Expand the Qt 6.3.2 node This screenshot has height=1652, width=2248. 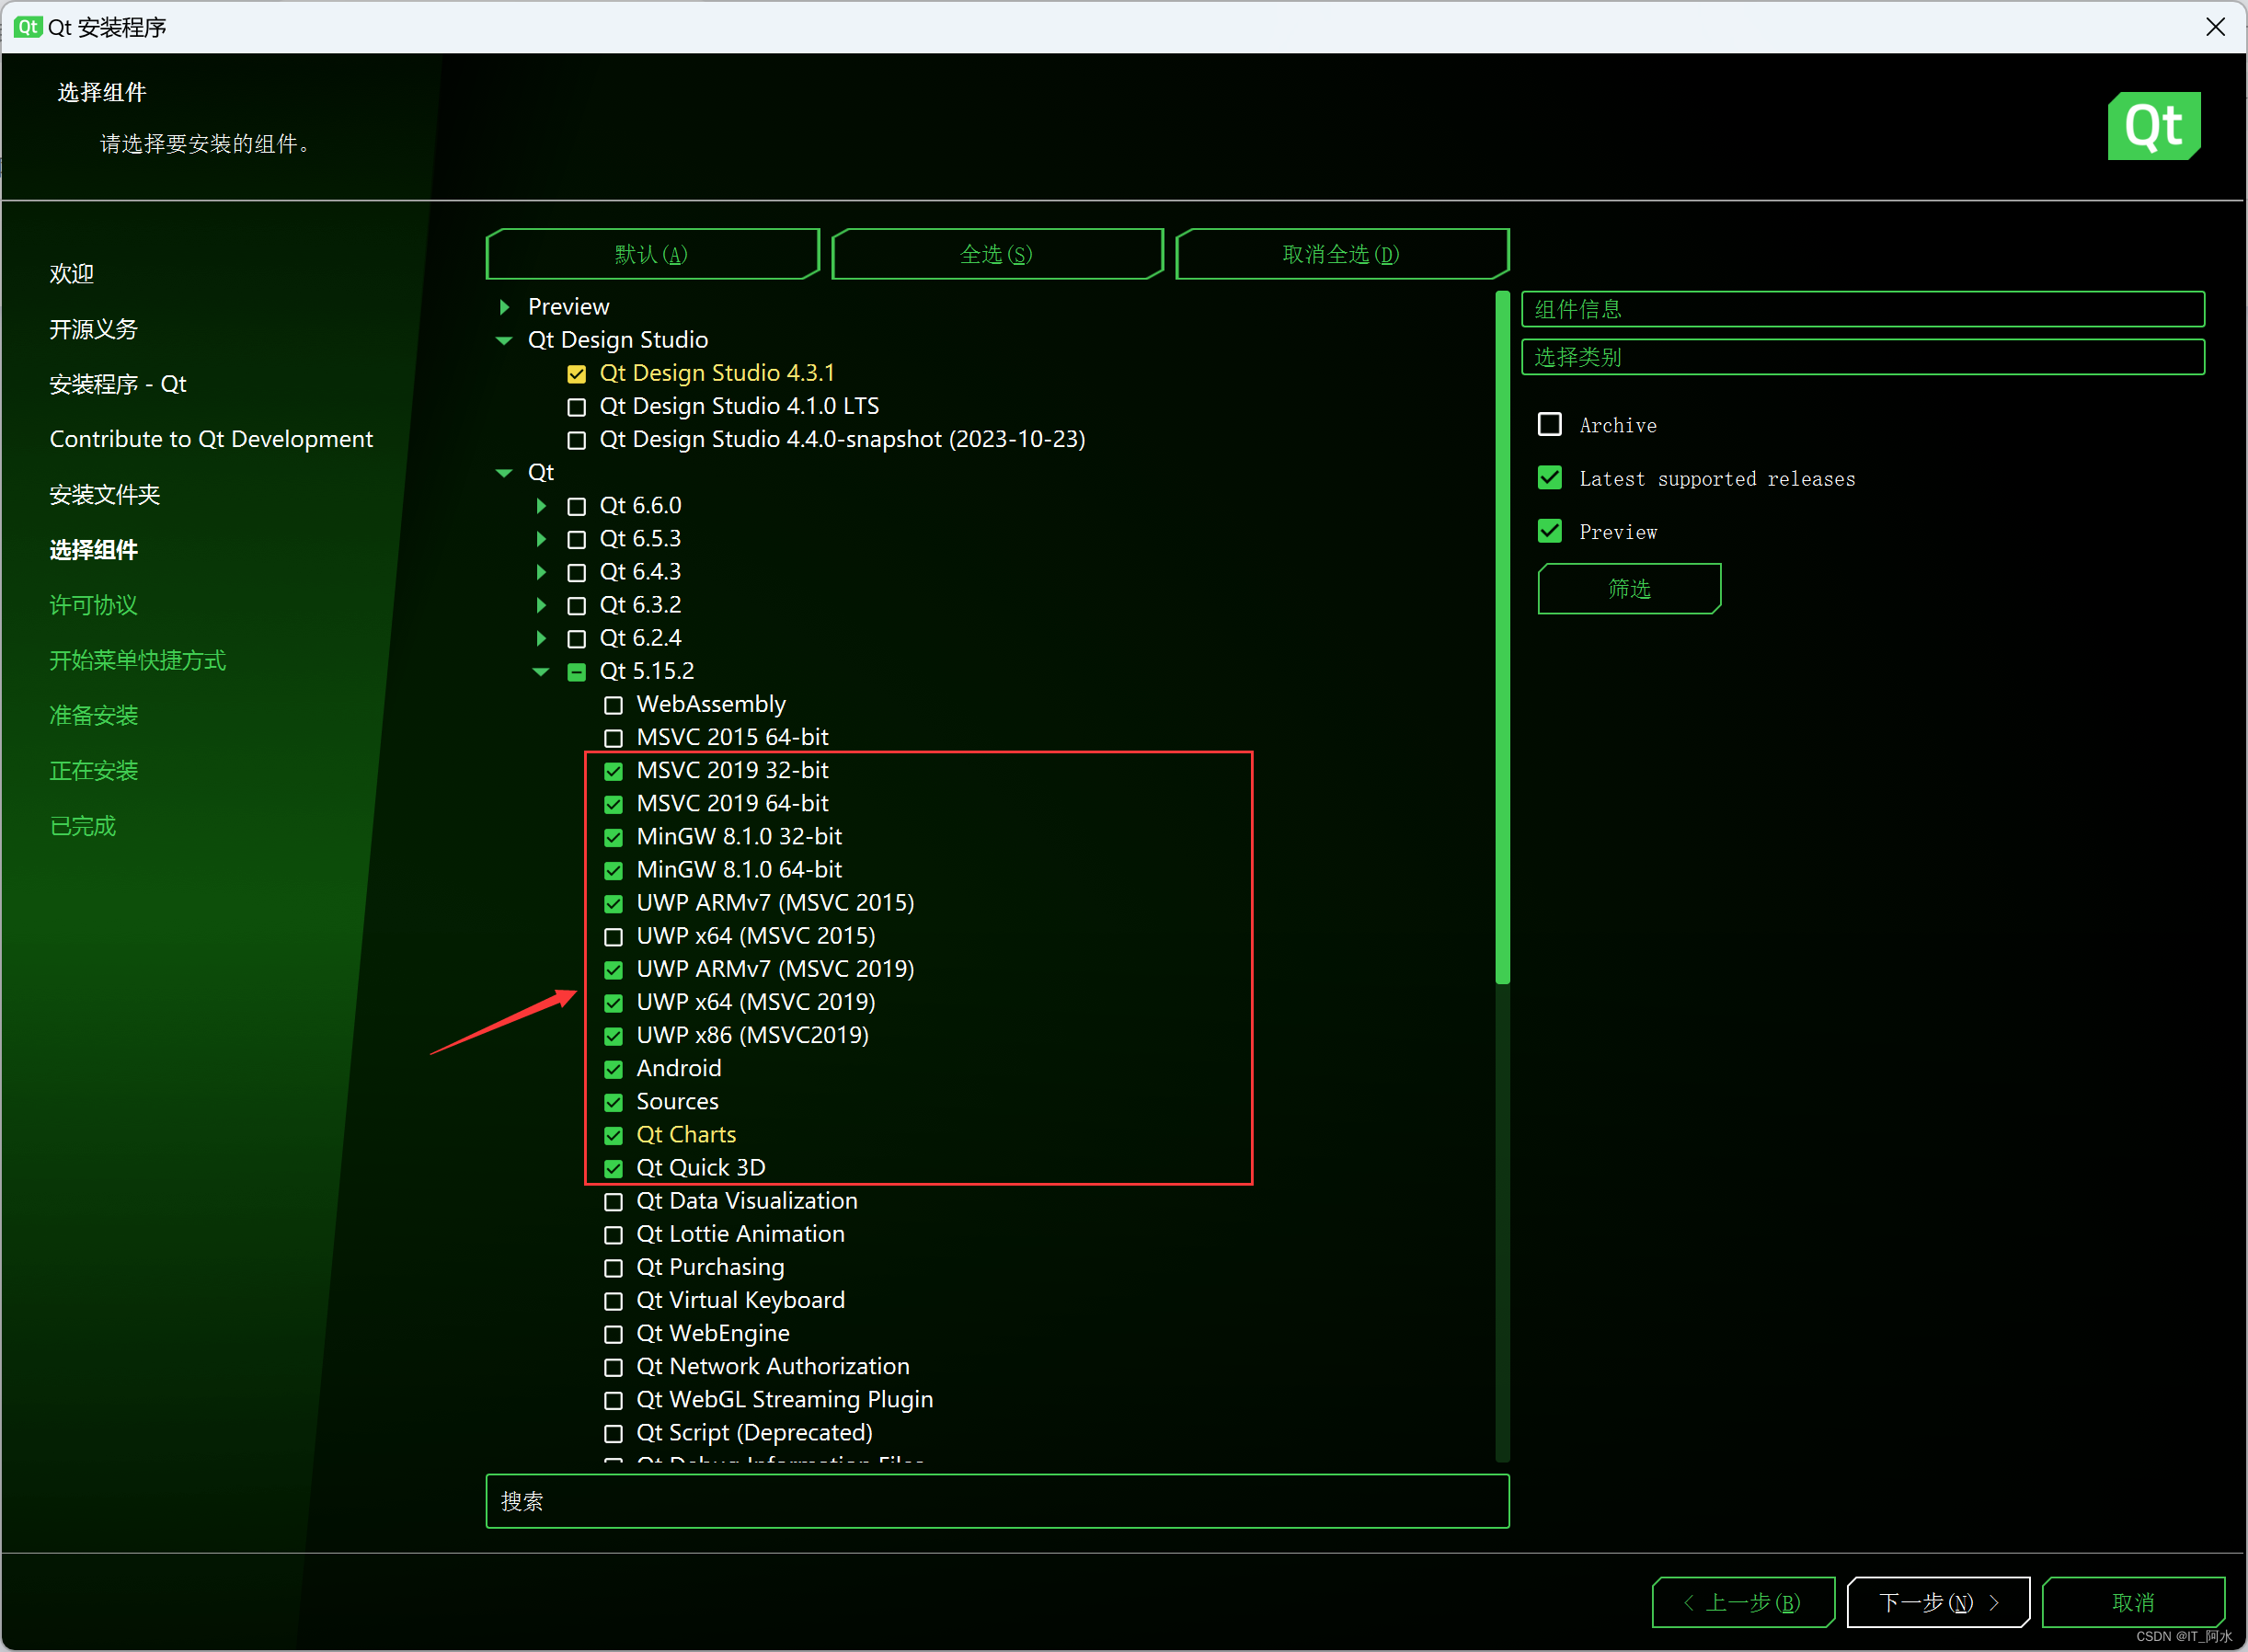pyautogui.click(x=541, y=605)
